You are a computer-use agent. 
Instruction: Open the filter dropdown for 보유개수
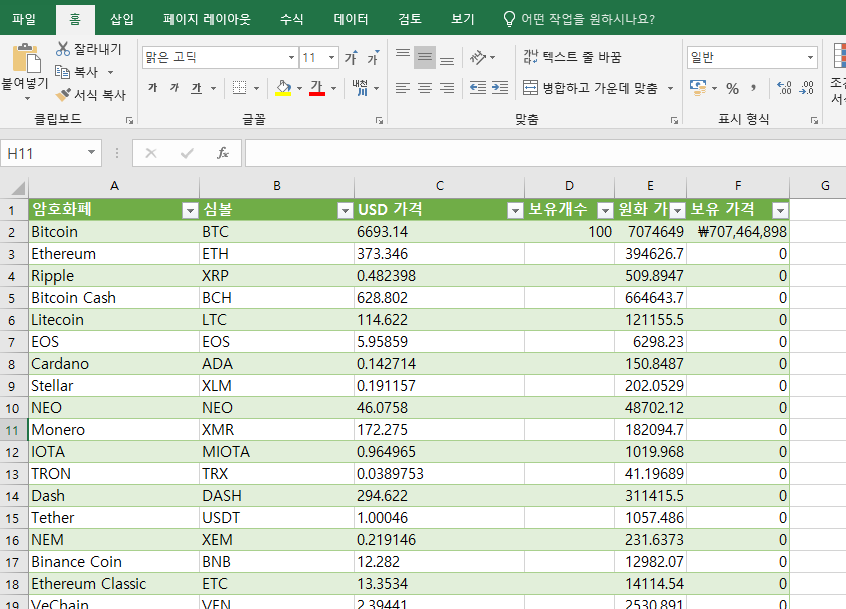coord(605,210)
